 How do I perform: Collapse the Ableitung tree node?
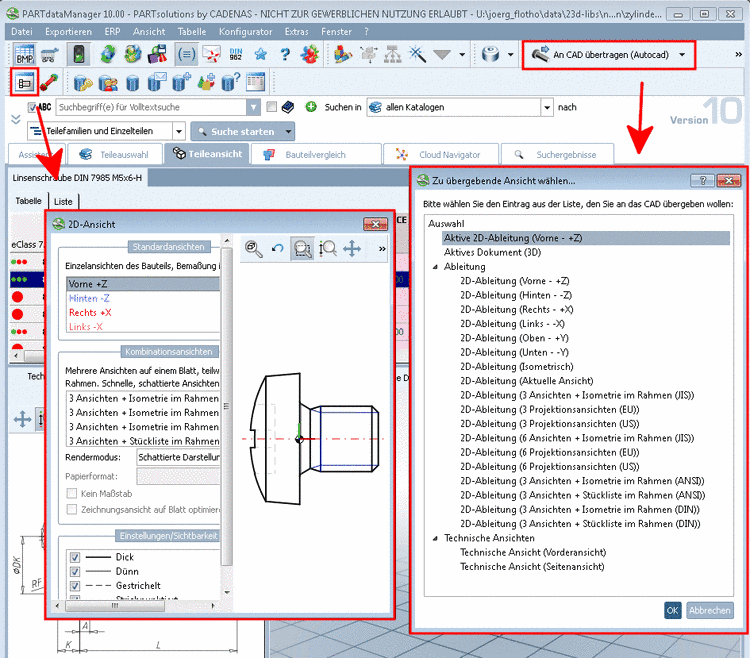[x=435, y=267]
